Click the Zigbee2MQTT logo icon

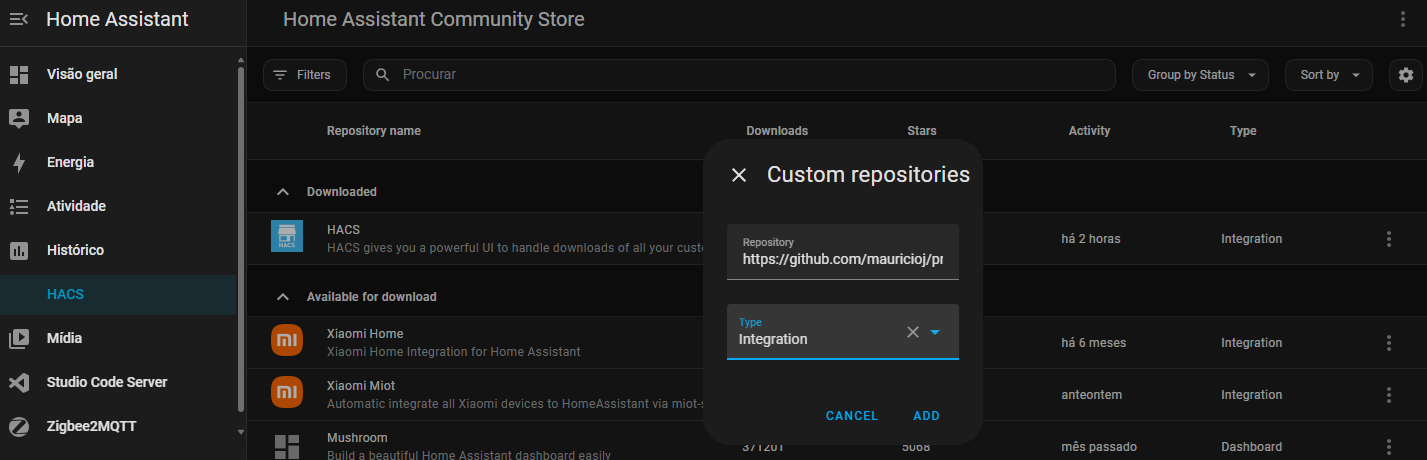point(19,426)
